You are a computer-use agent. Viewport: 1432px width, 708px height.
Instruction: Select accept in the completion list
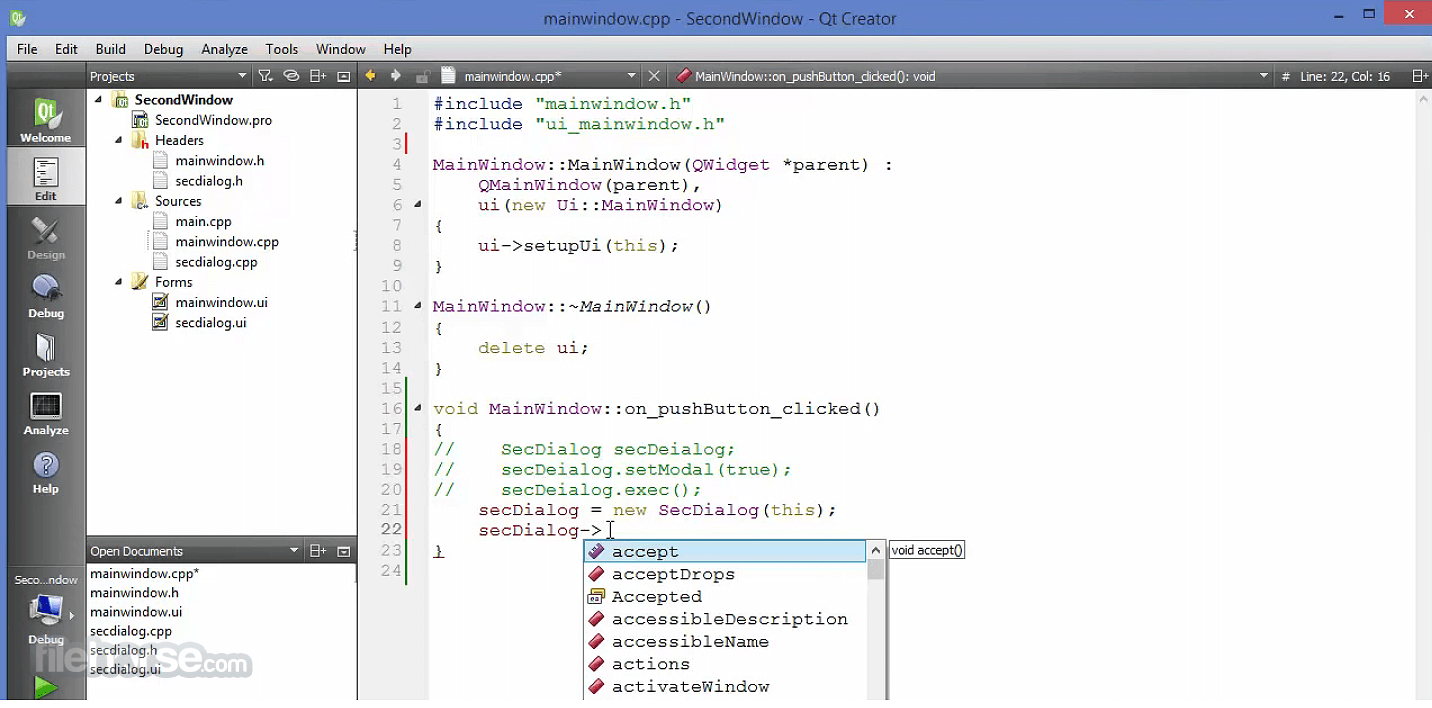(725, 551)
